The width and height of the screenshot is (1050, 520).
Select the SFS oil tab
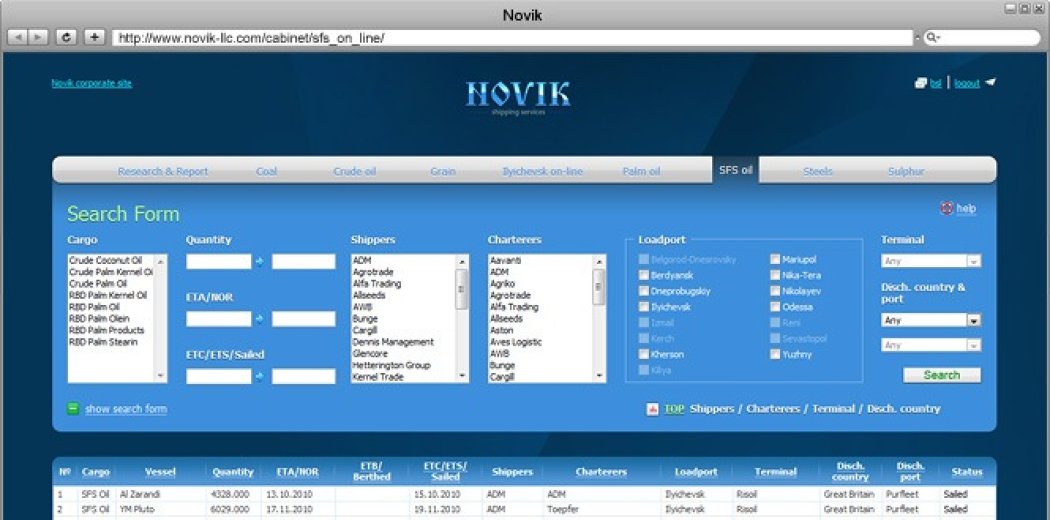coord(735,170)
